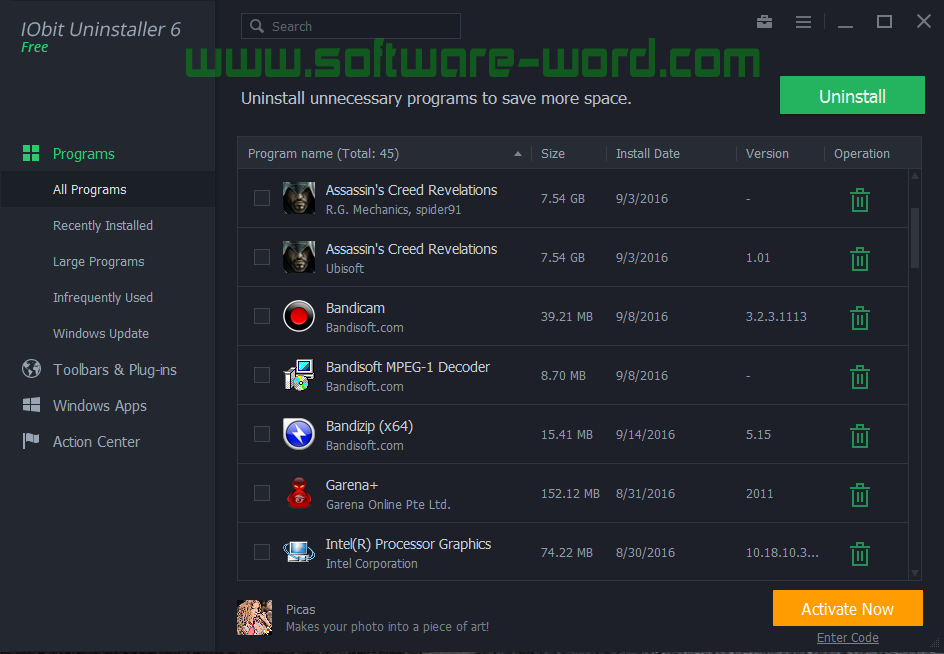Click the Bandicam program name

(x=355, y=308)
